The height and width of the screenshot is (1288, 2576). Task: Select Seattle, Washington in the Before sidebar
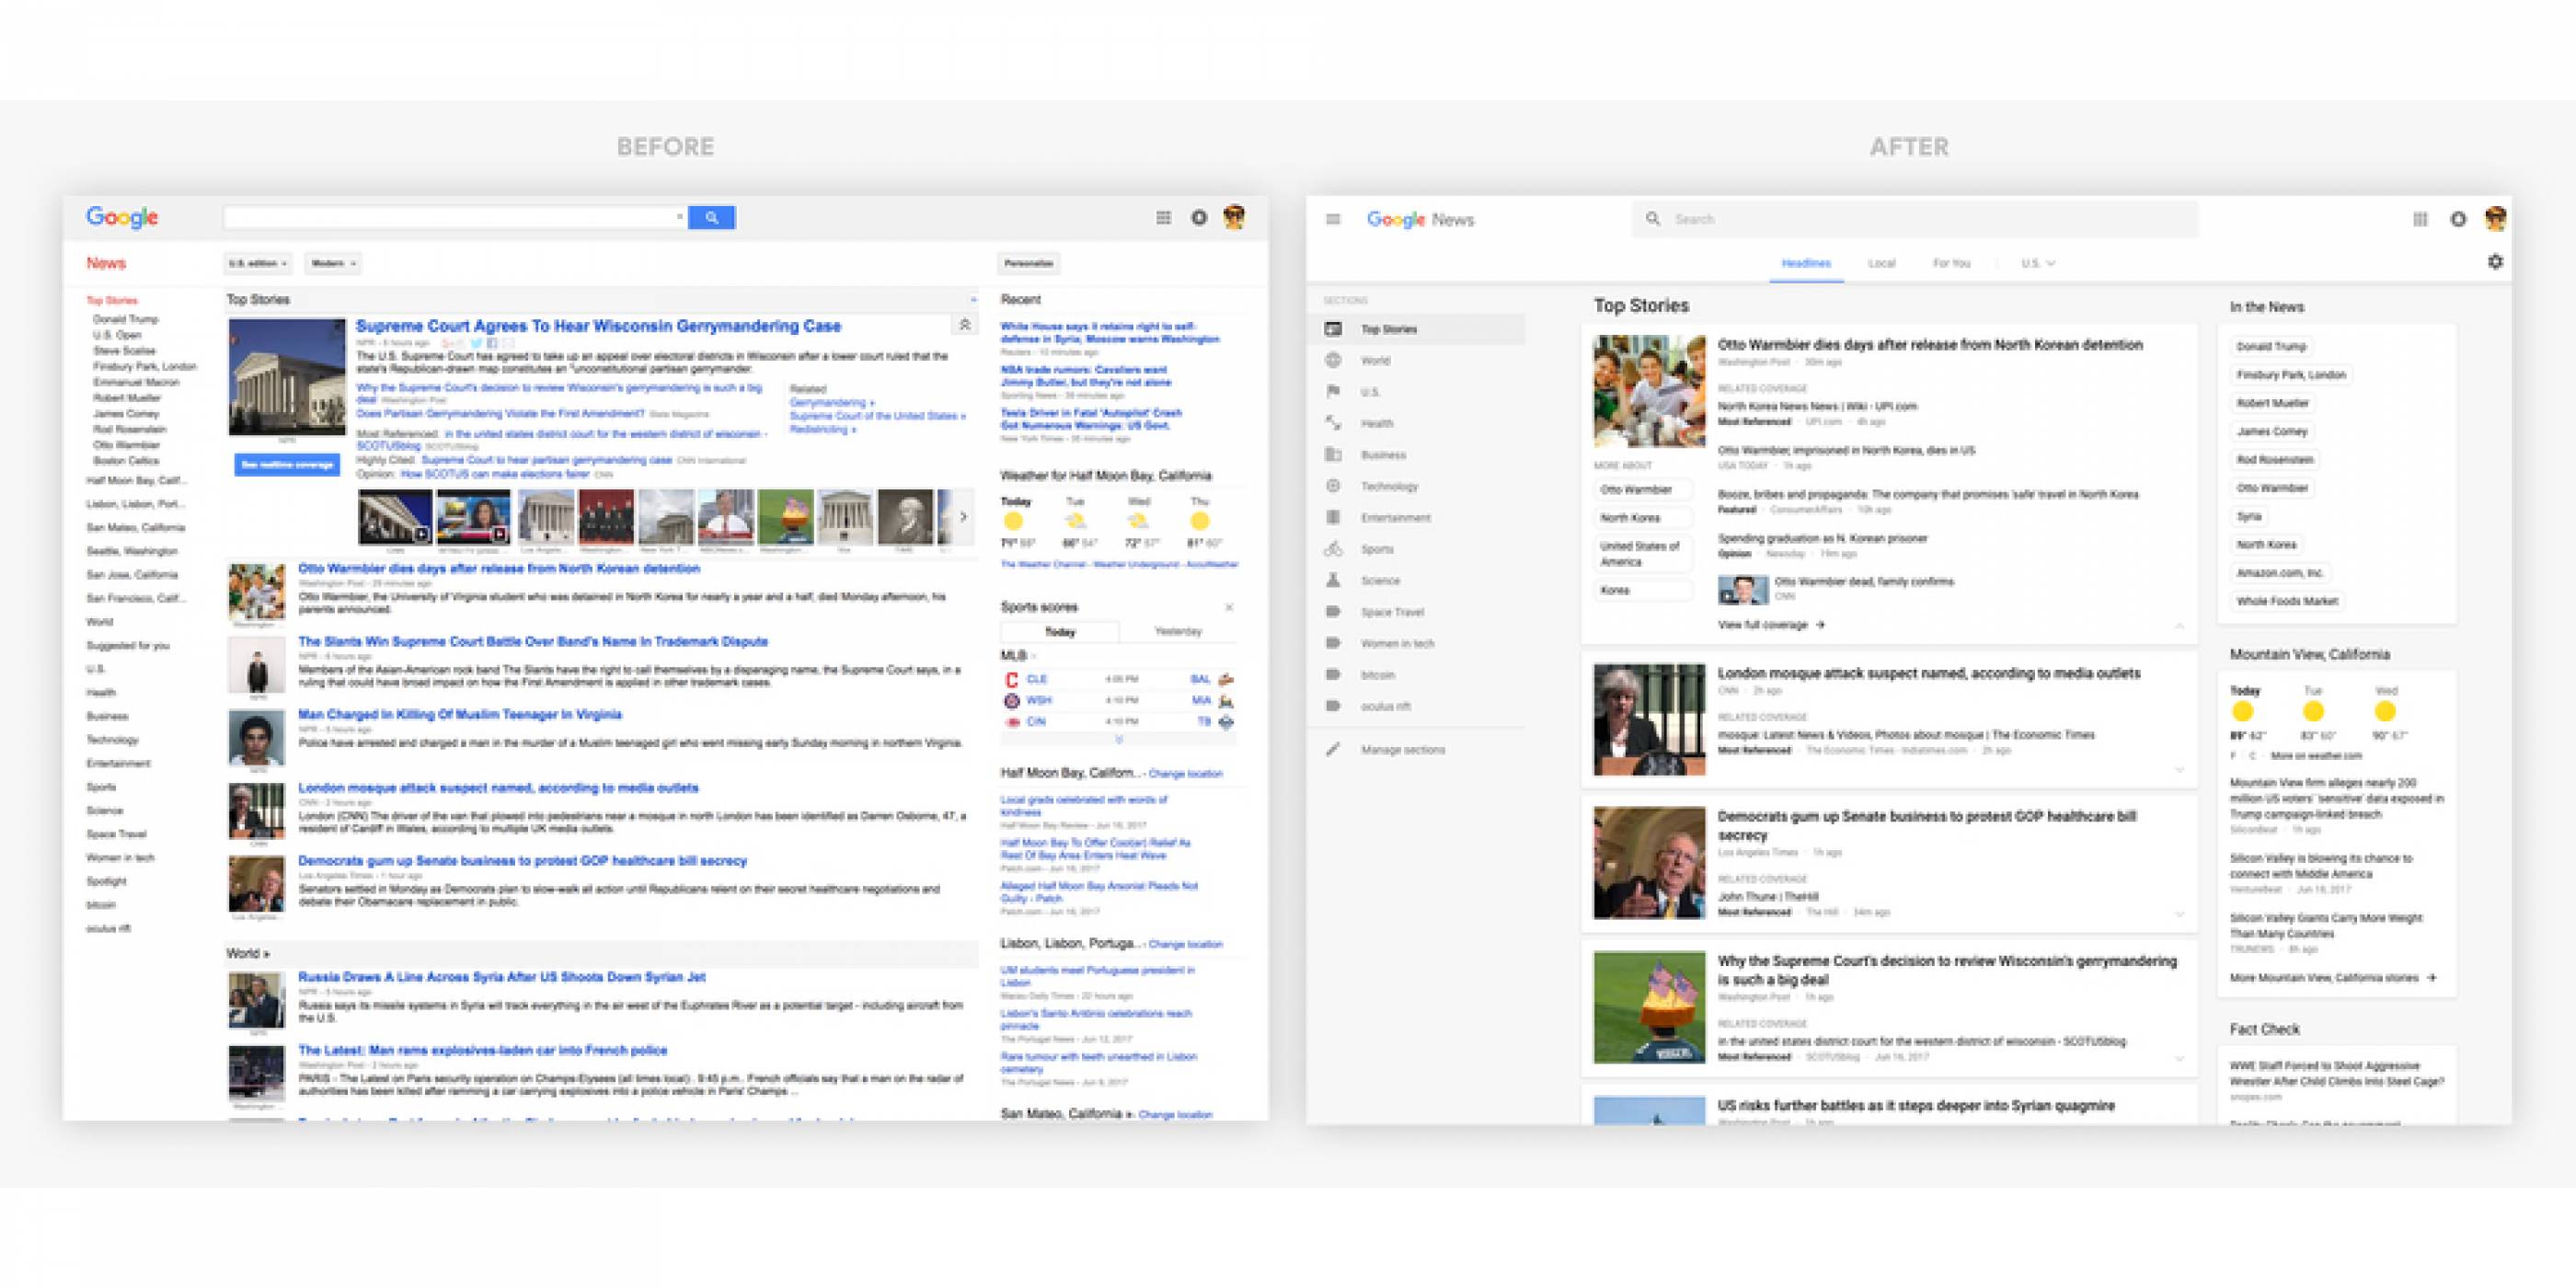(131, 551)
